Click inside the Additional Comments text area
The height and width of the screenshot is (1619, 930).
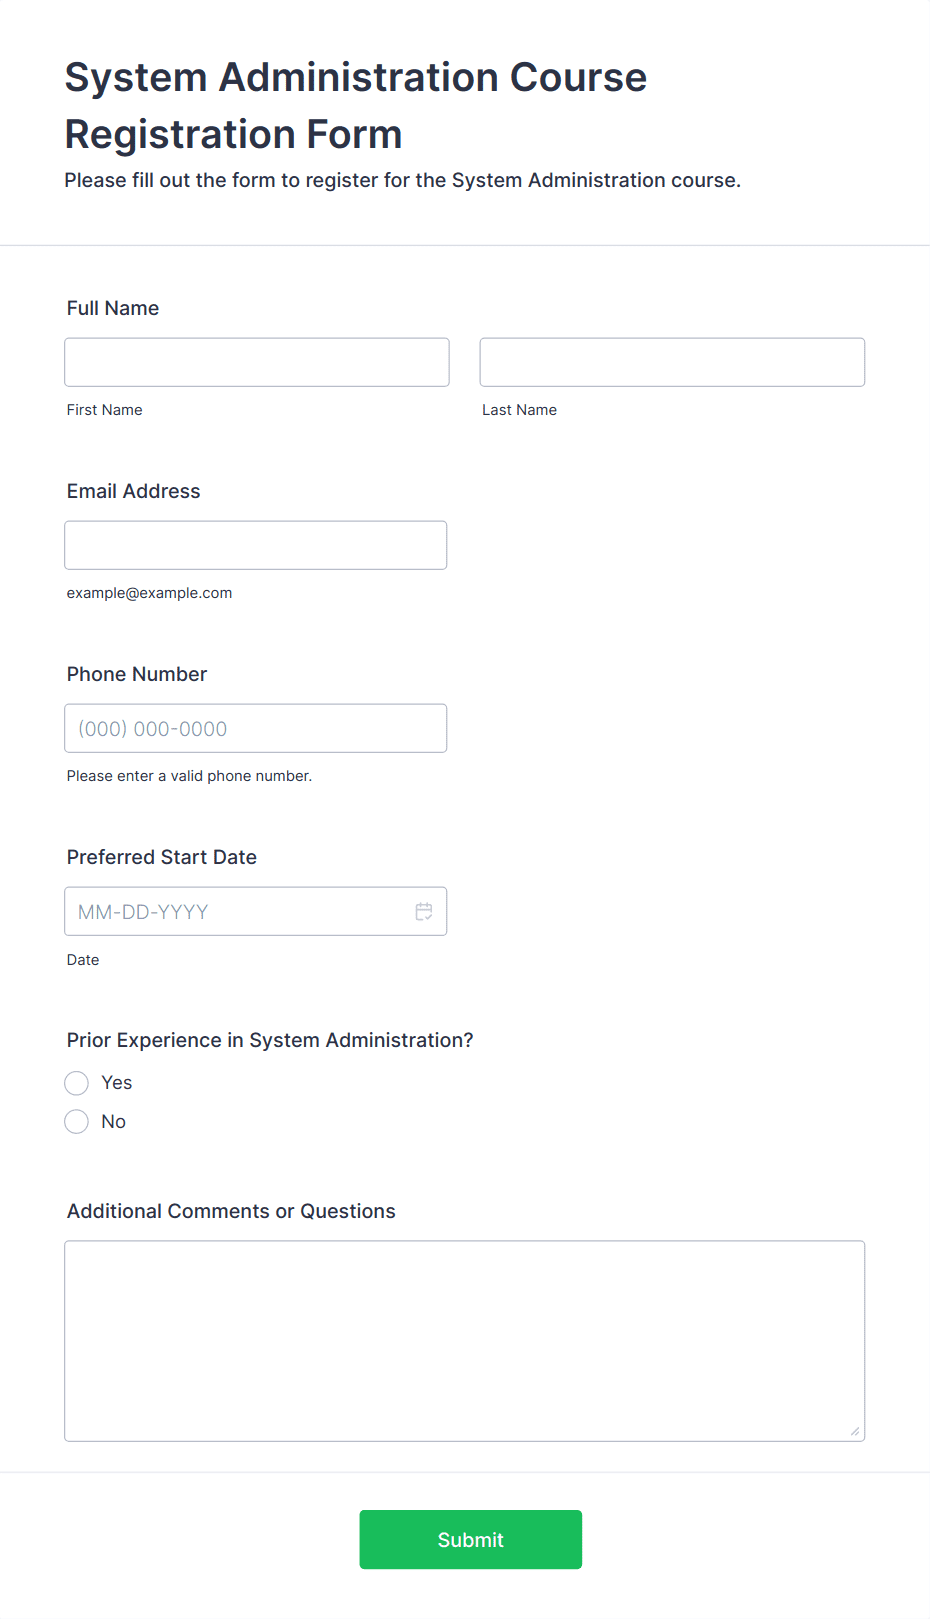pos(465,1341)
